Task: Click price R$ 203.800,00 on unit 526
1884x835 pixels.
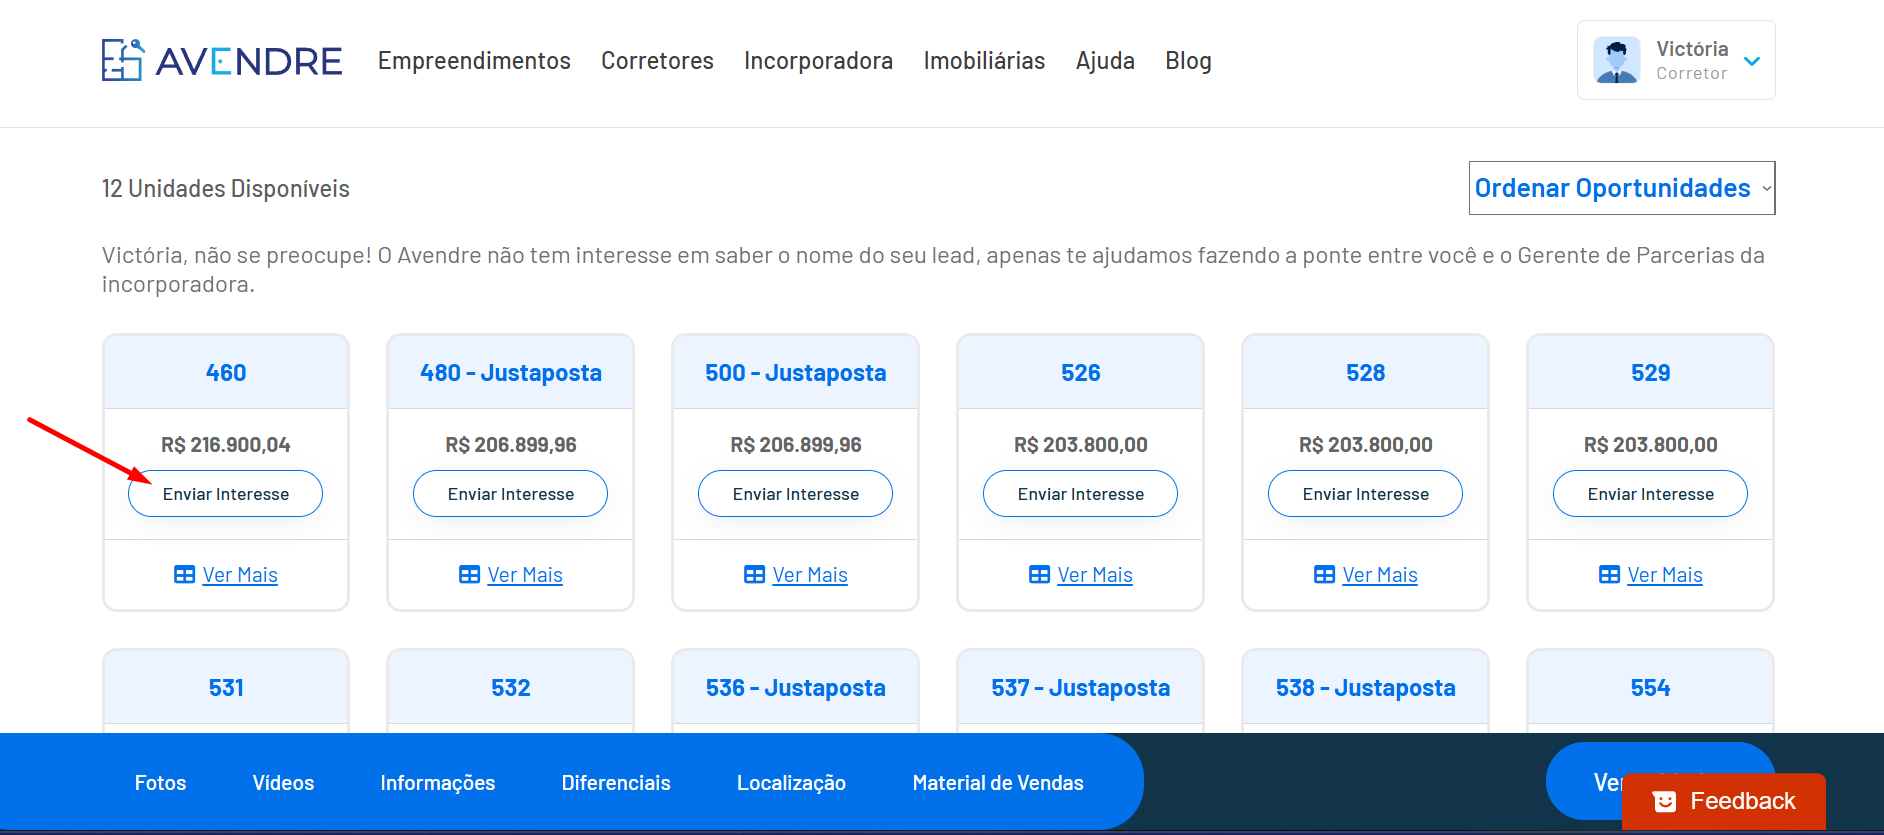Action: (1081, 445)
